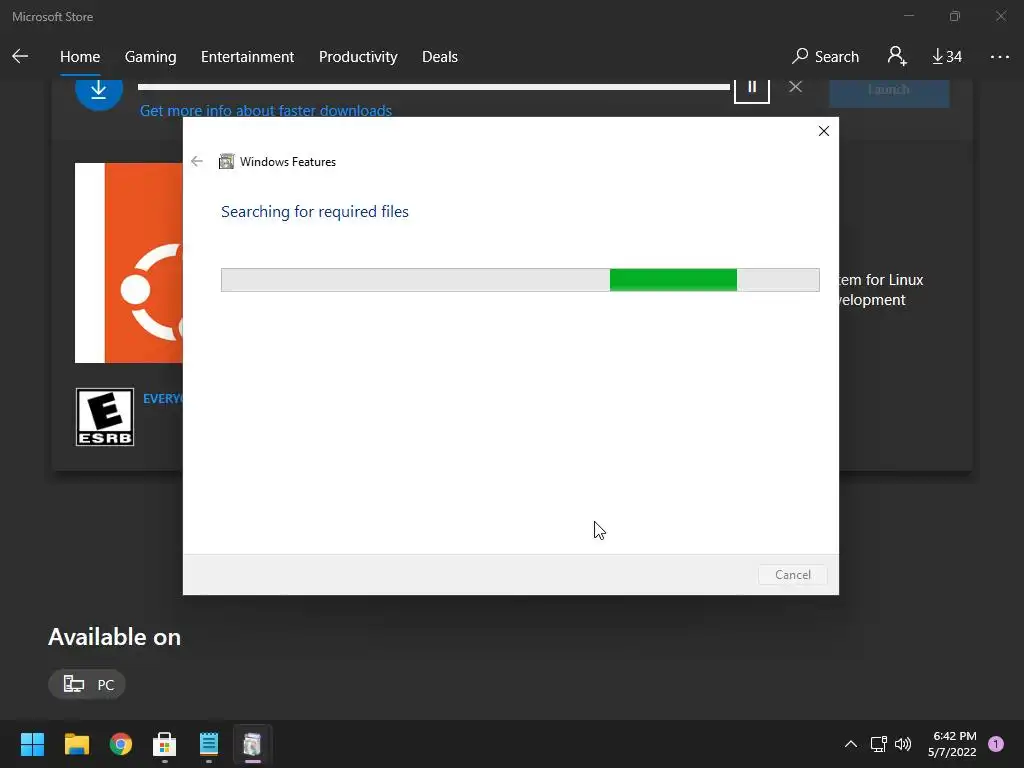Open the Deals tab
Image resolution: width=1024 pixels, height=768 pixels.
pyautogui.click(x=440, y=57)
